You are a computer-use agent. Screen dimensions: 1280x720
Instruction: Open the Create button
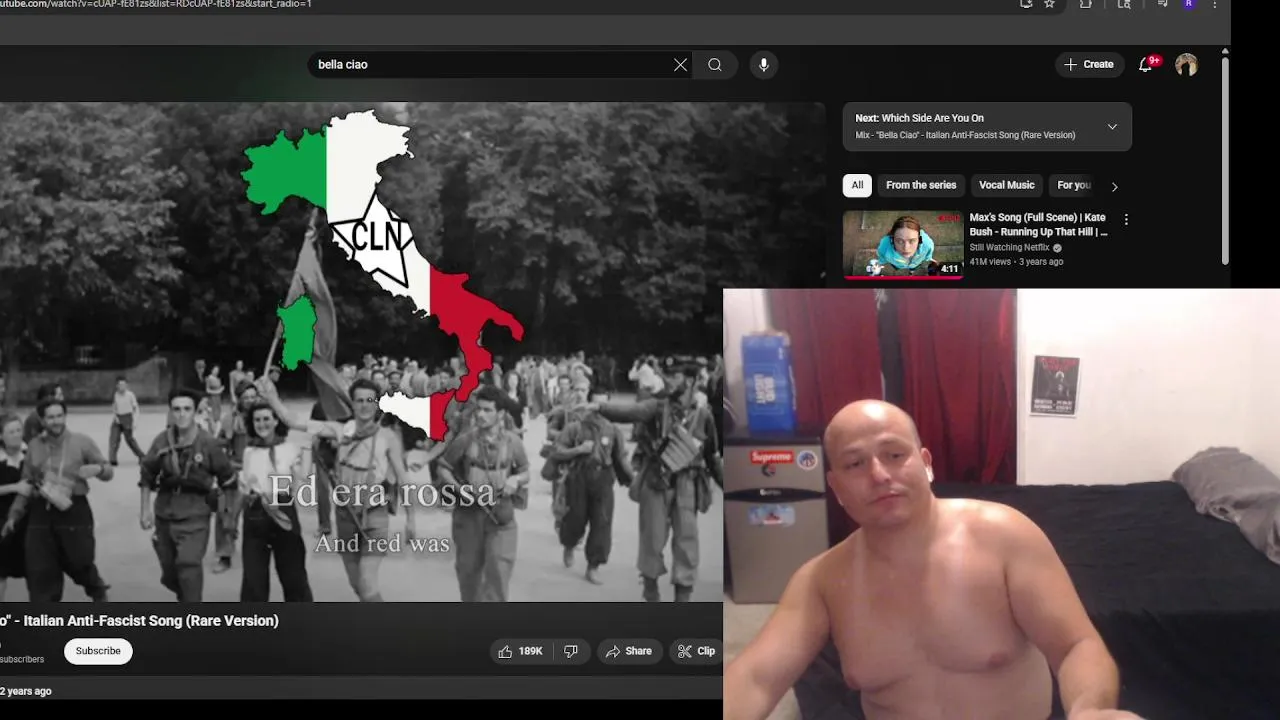pyautogui.click(x=1089, y=65)
